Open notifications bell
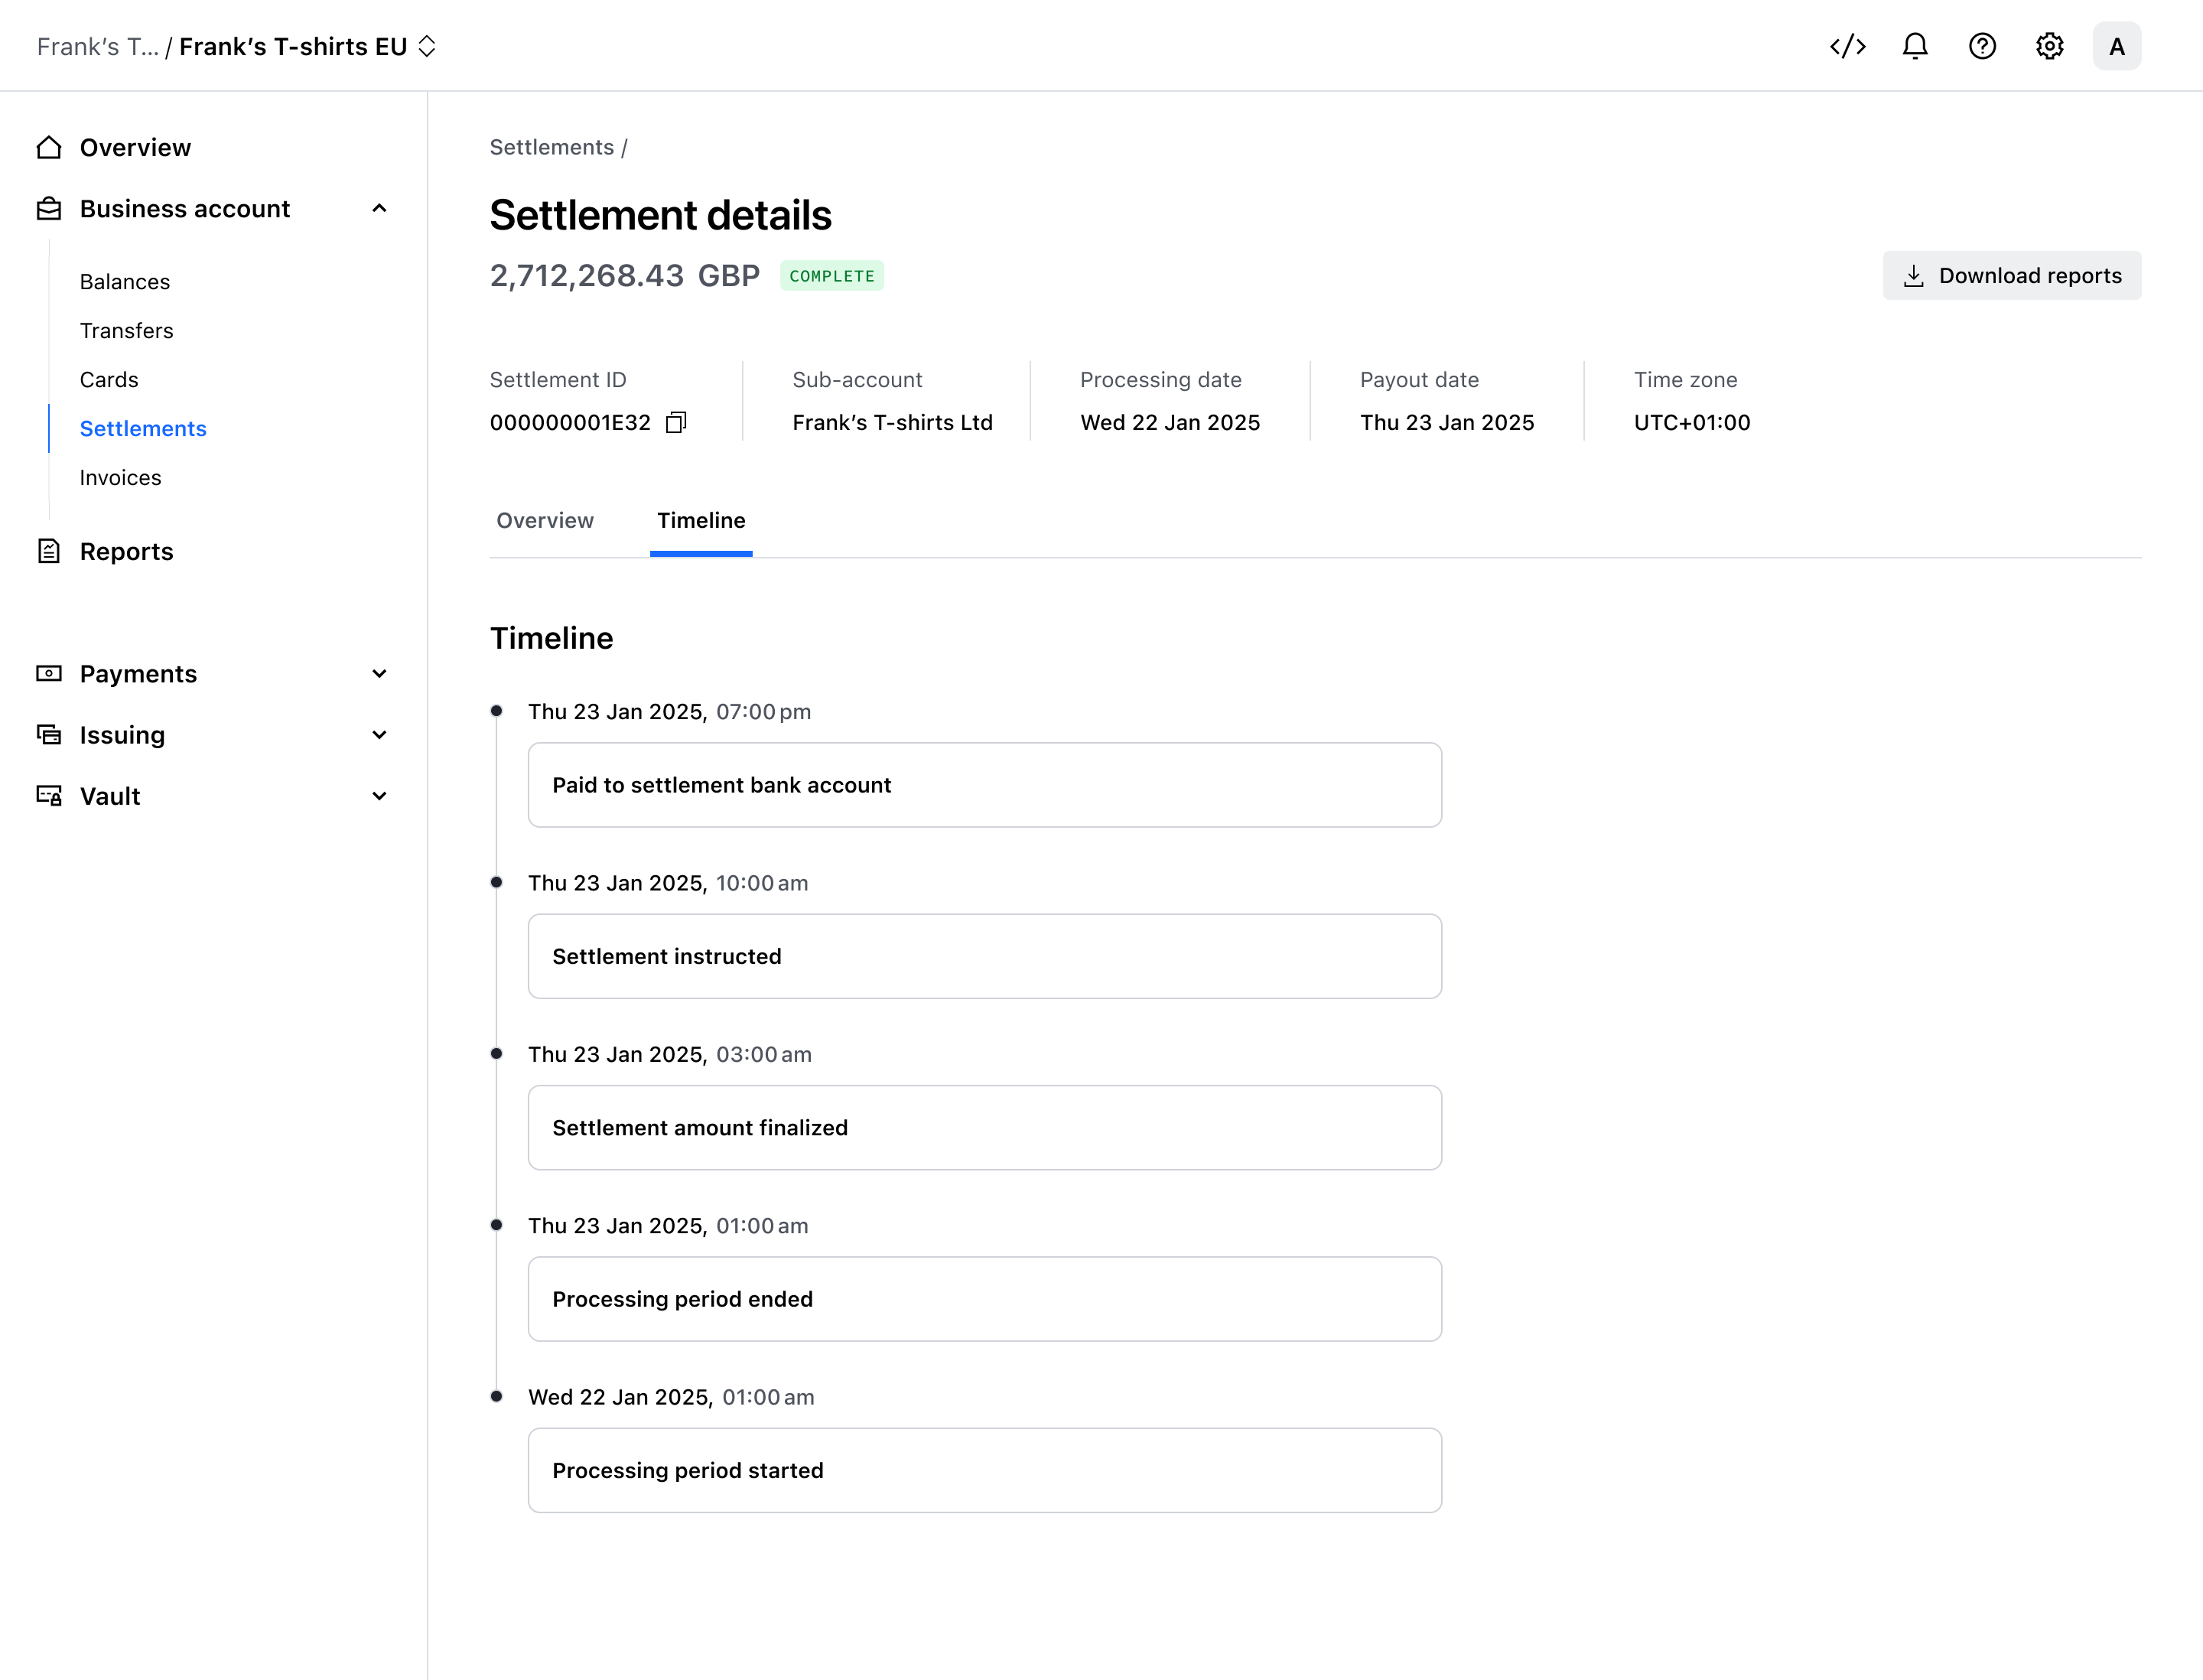 1914,46
